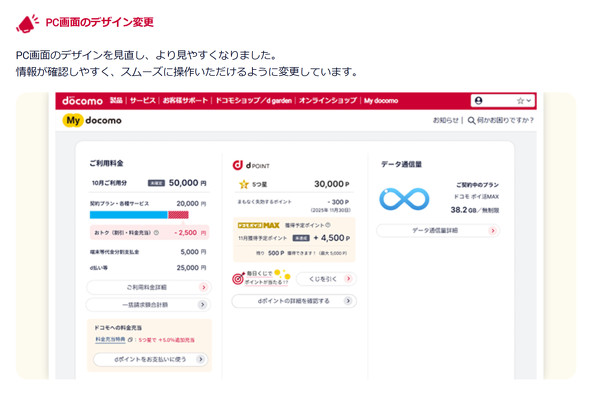The image size is (590, 393).
Task: Select My docomo in the red navigation bar
Action: click(381, 101)
